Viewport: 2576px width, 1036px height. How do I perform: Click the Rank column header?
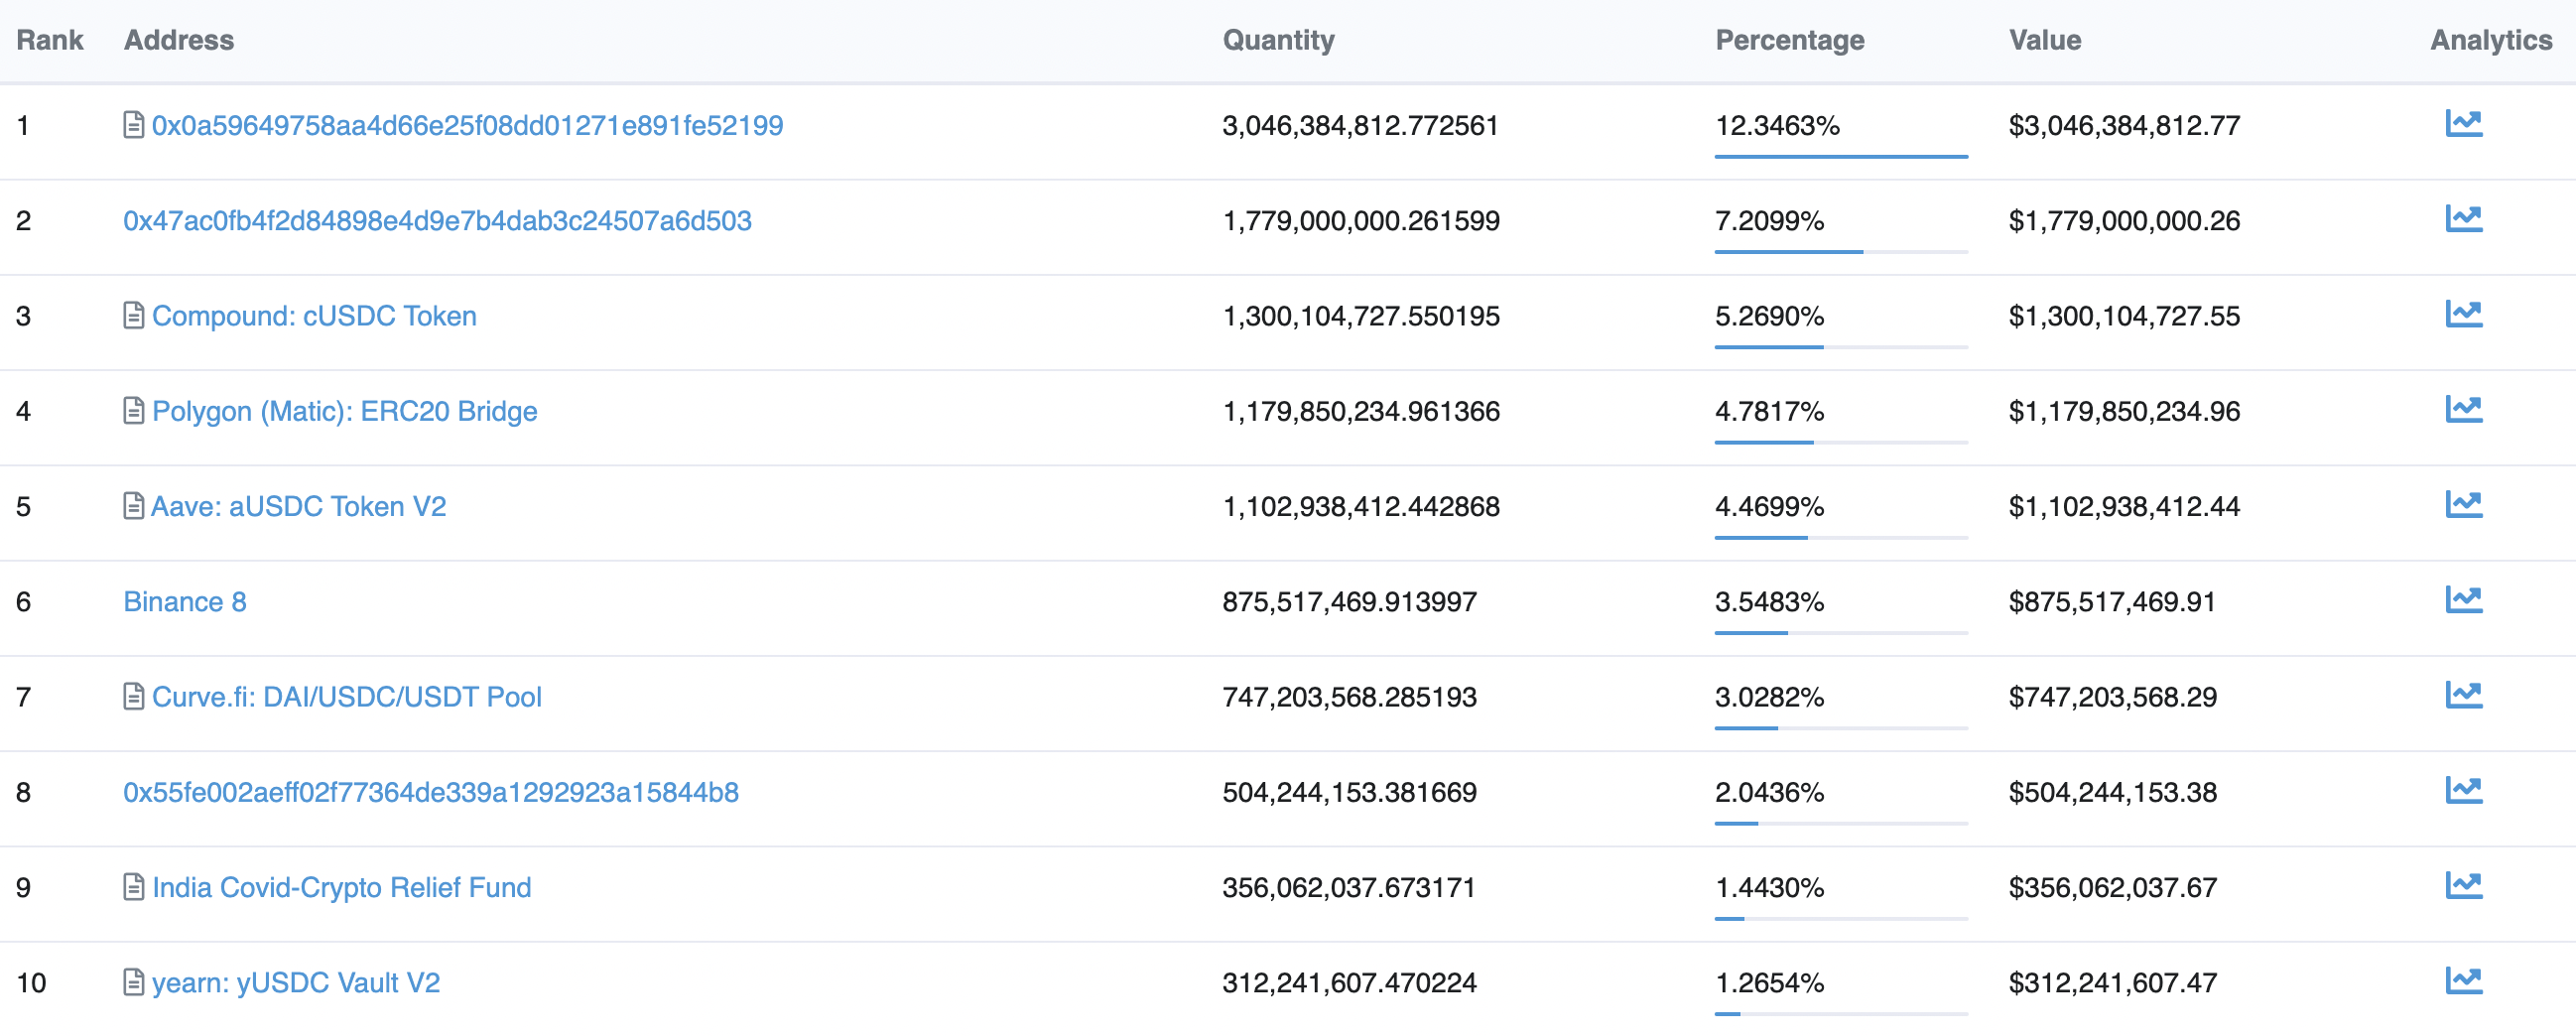click(50, 40)
